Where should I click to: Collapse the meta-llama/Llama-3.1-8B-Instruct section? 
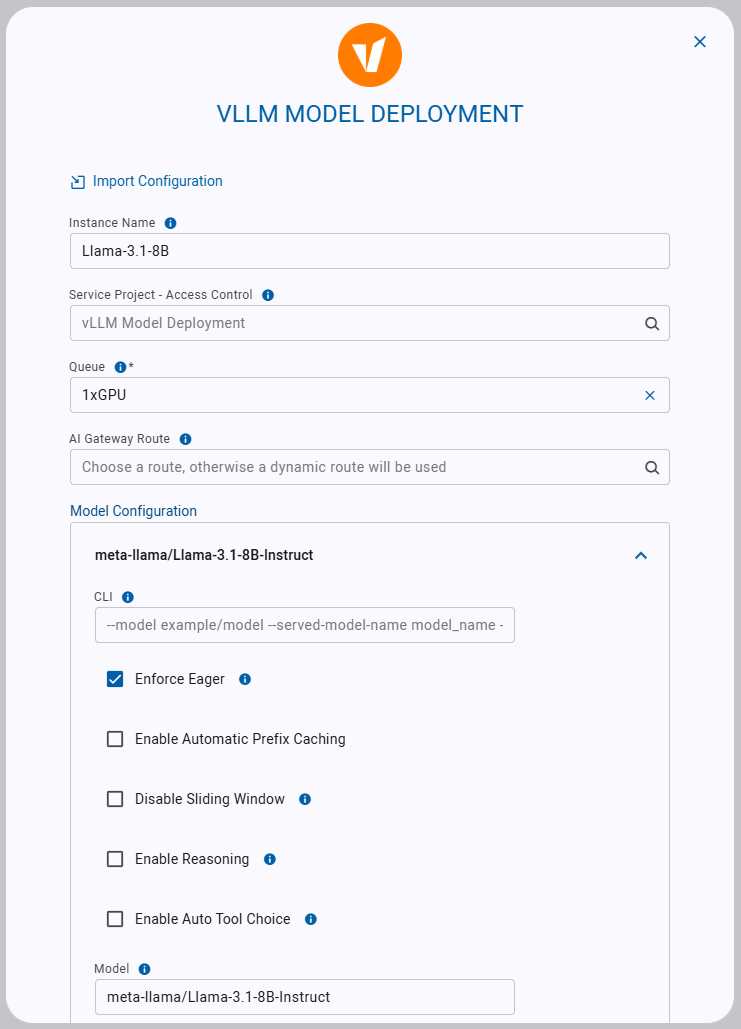pos(641,555)
